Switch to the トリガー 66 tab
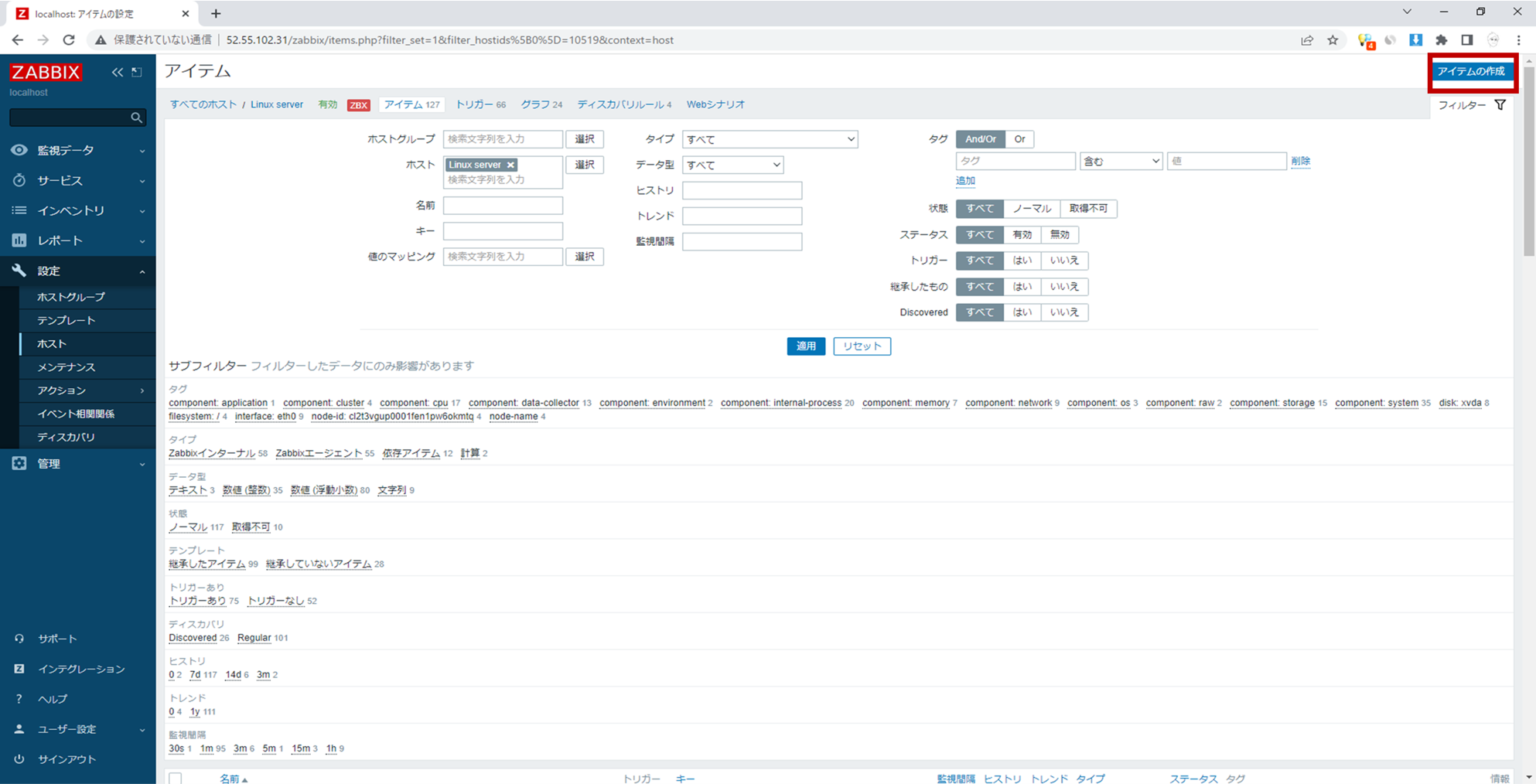The image size is (1536, 784). tap(480, 104)
